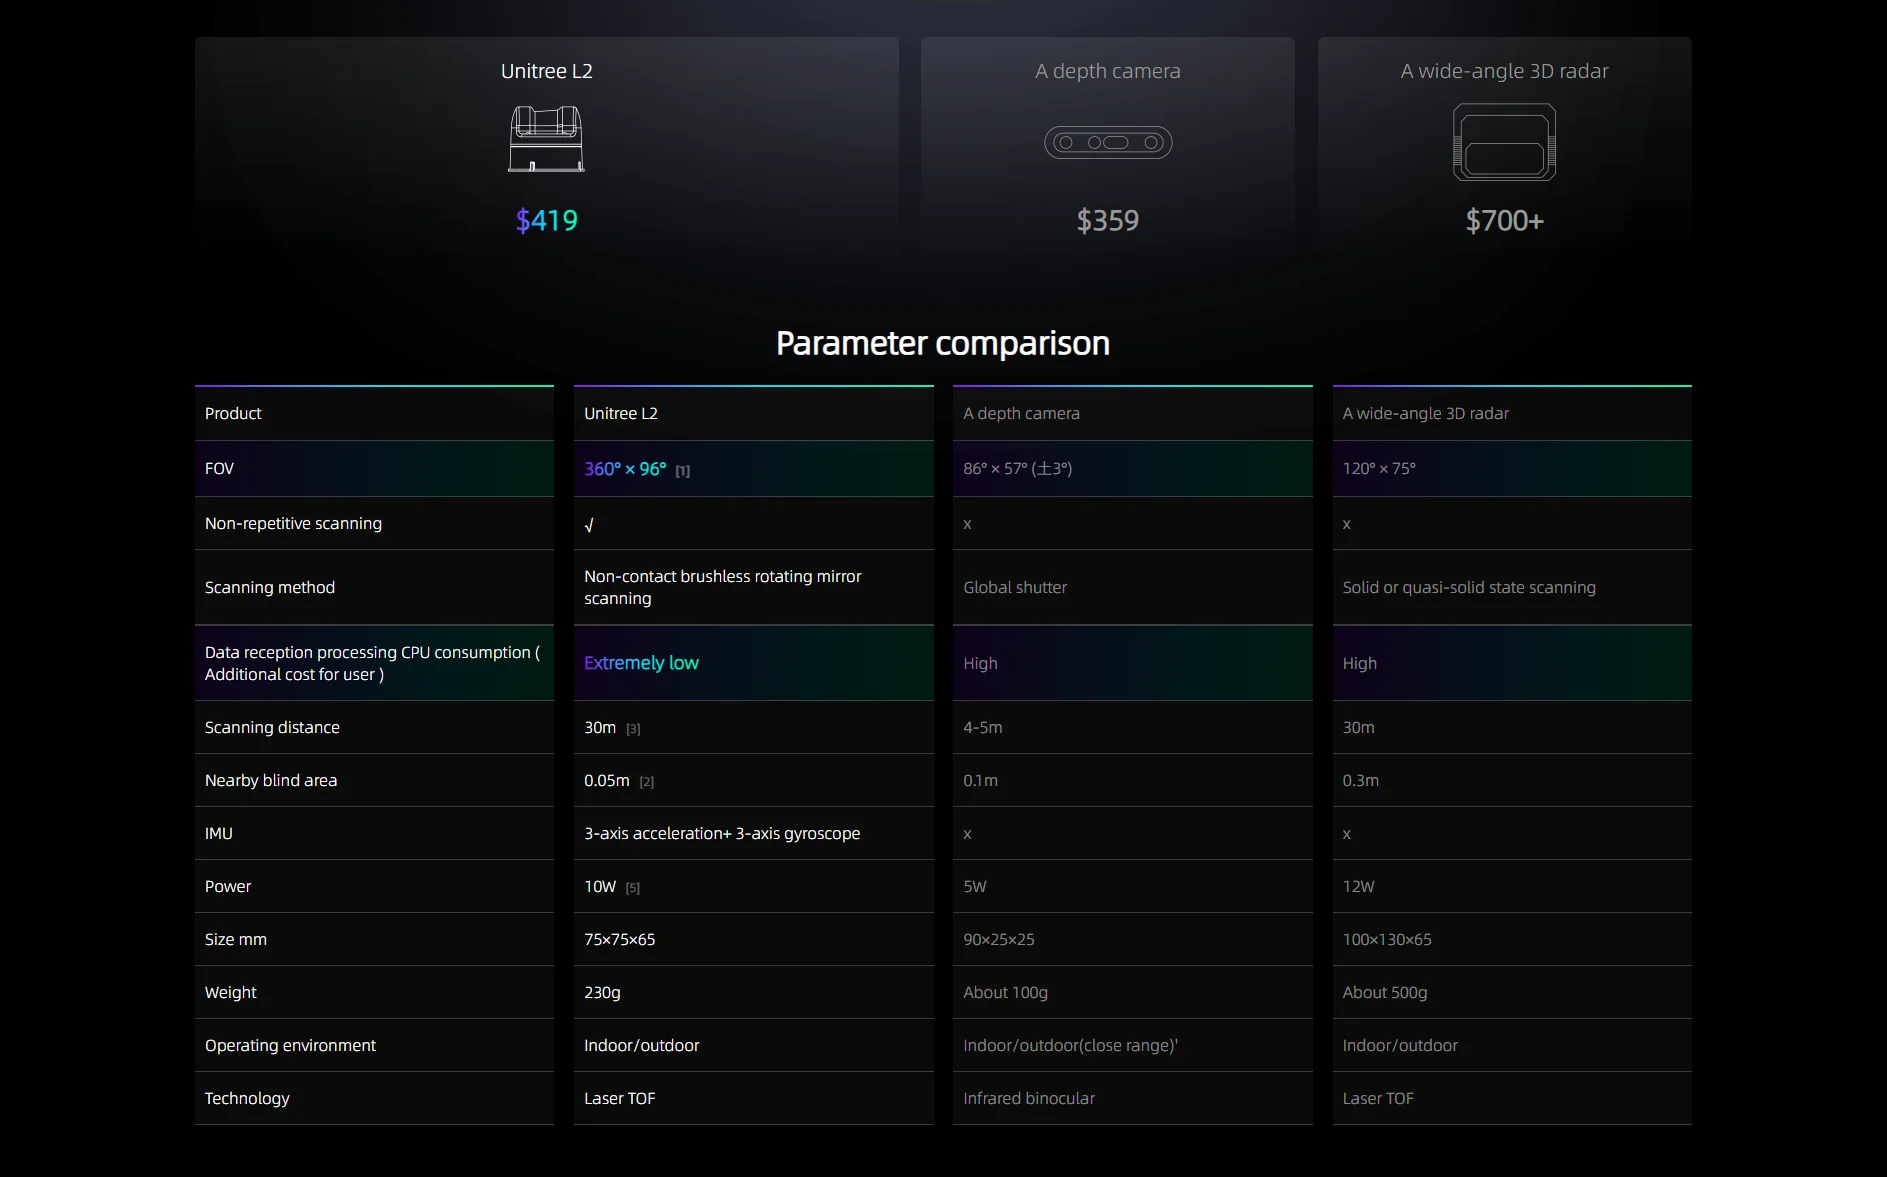Viewport: 1887px width, 1177px height.
Task: Select the "0.1m" blind area value
Action: point(980,780)
